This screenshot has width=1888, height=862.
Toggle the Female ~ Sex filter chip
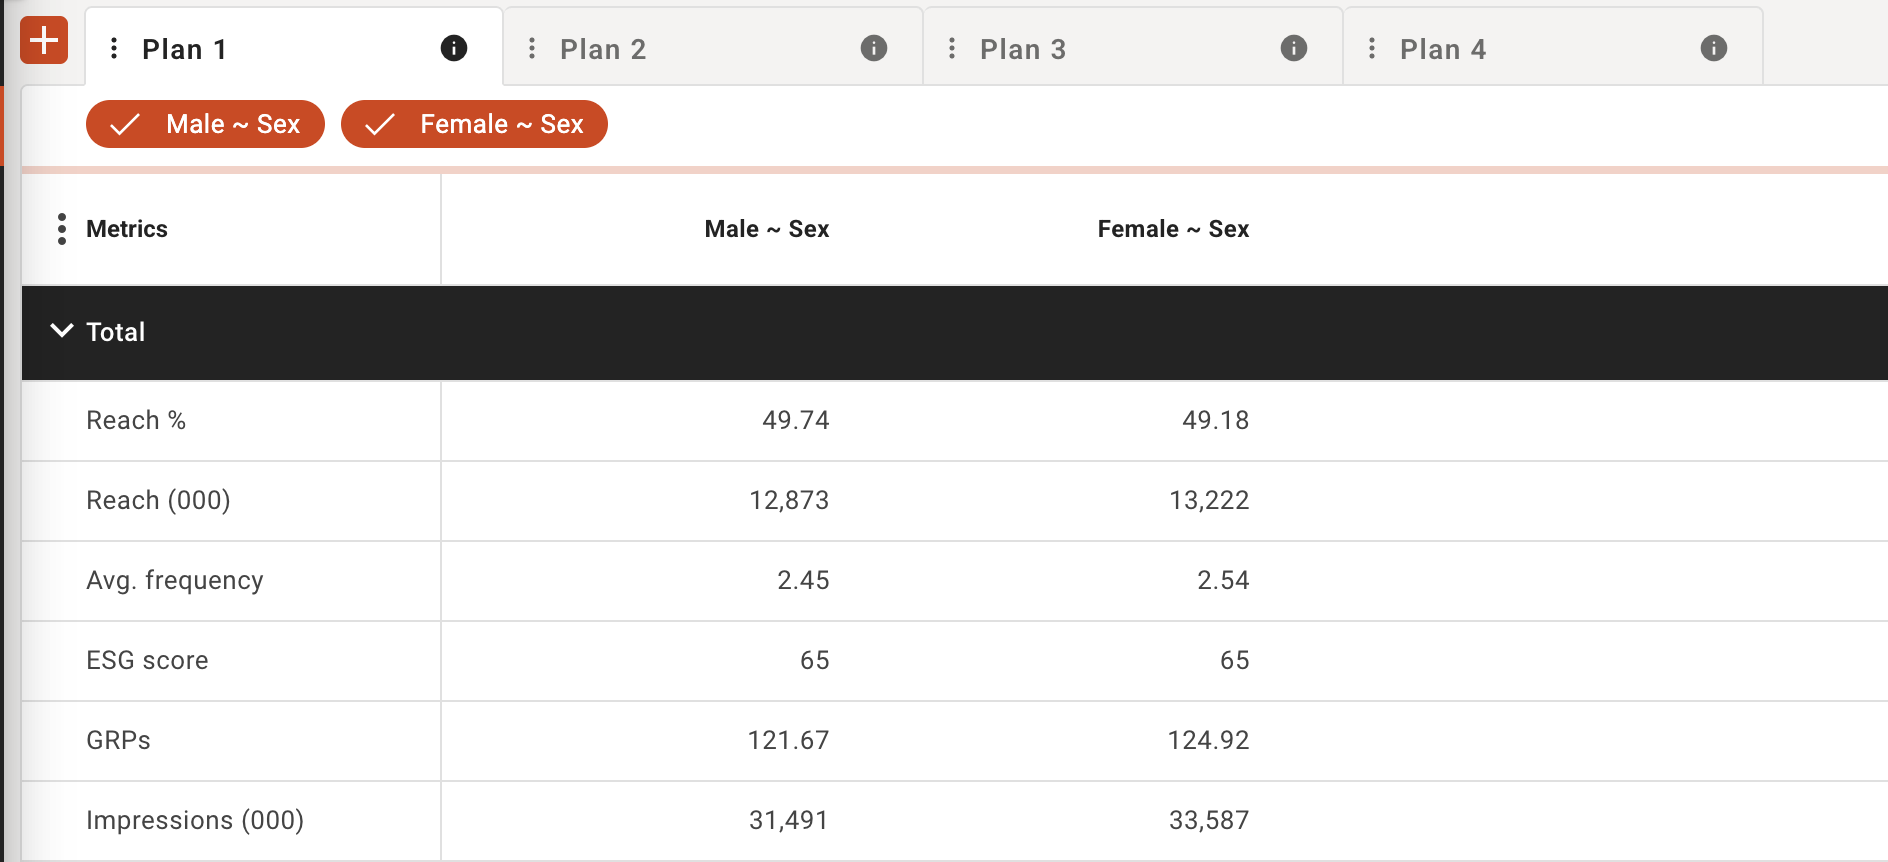click(x=474, y=124)
